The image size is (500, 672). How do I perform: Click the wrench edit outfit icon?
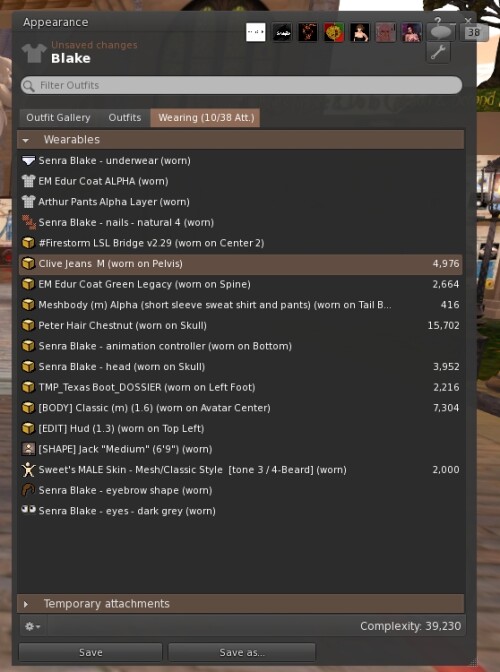[438, 53]
